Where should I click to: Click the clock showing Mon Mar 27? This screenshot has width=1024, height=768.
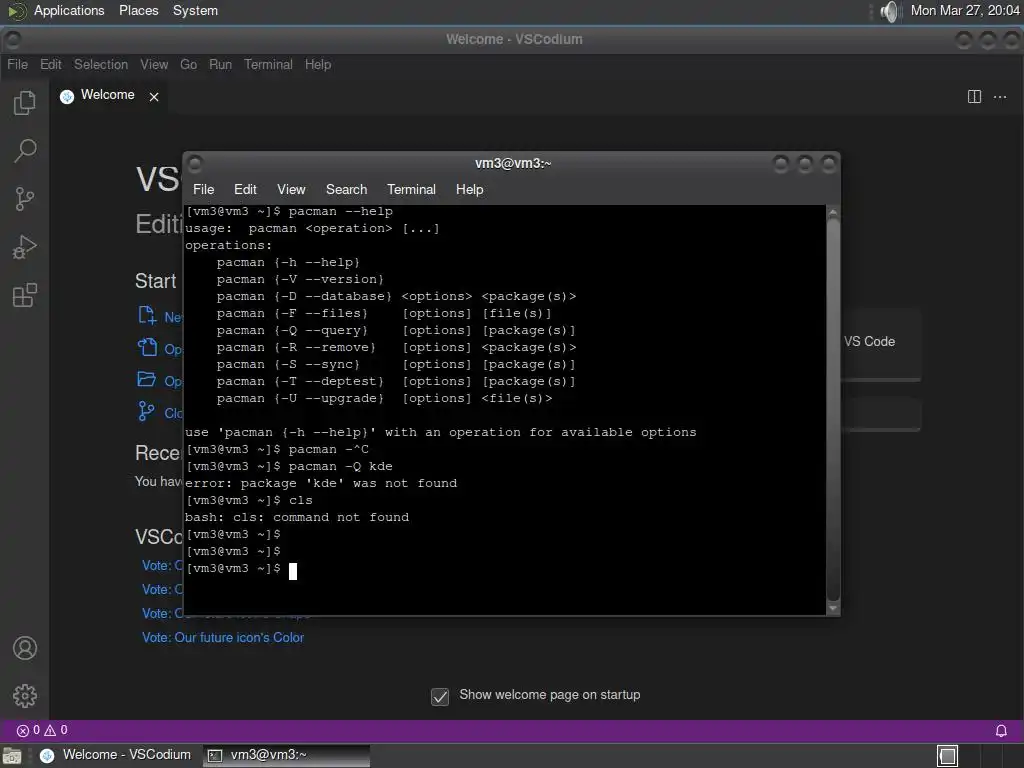coord(965,11)
